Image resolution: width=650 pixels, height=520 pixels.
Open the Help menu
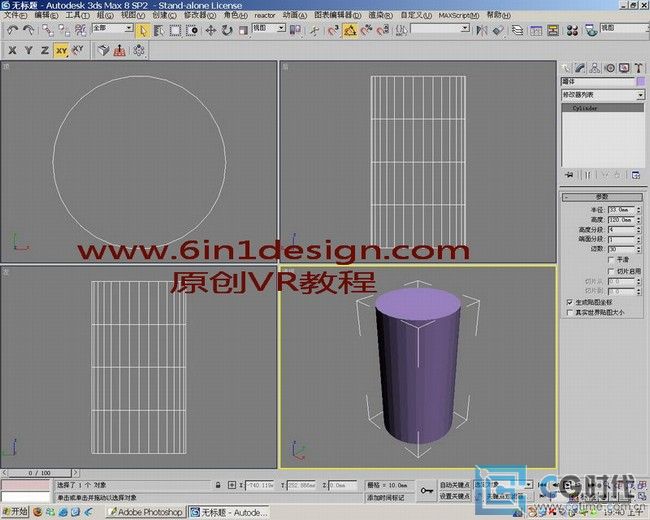pyautogui.click(x=499, y=15)
